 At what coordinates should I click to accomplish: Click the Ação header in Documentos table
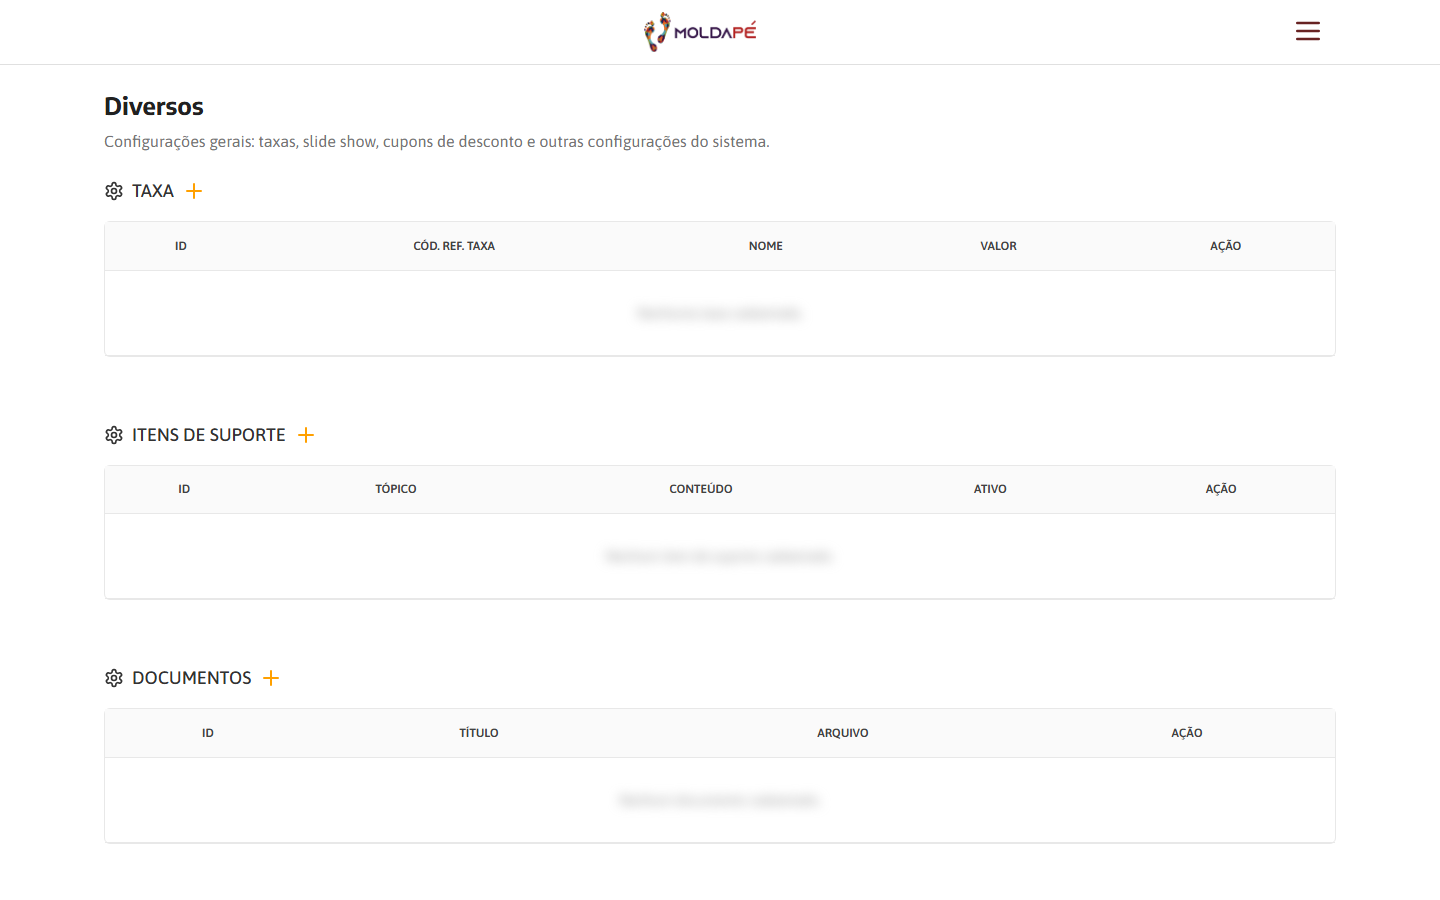[x=1187, y=733]
